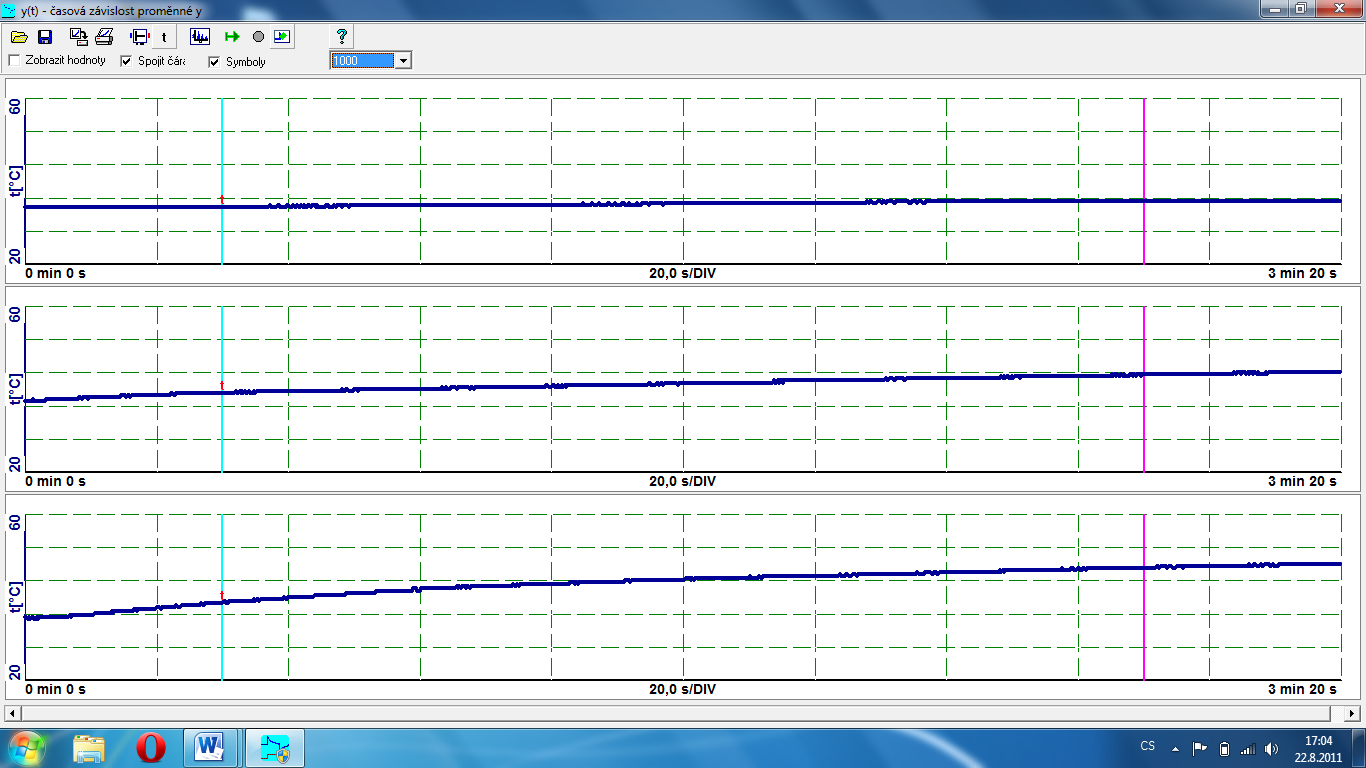Toggle the blue panel with green arrow icon
Screen dimensions: 1366x768
point(282,37)
